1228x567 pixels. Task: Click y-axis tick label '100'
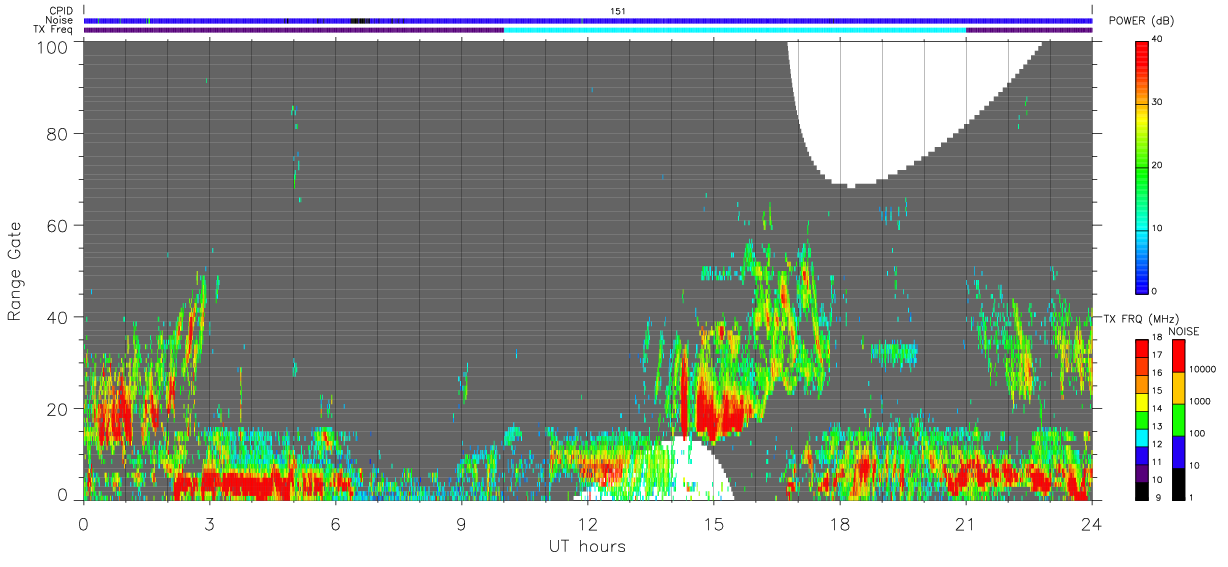click(x=52, y=46)
